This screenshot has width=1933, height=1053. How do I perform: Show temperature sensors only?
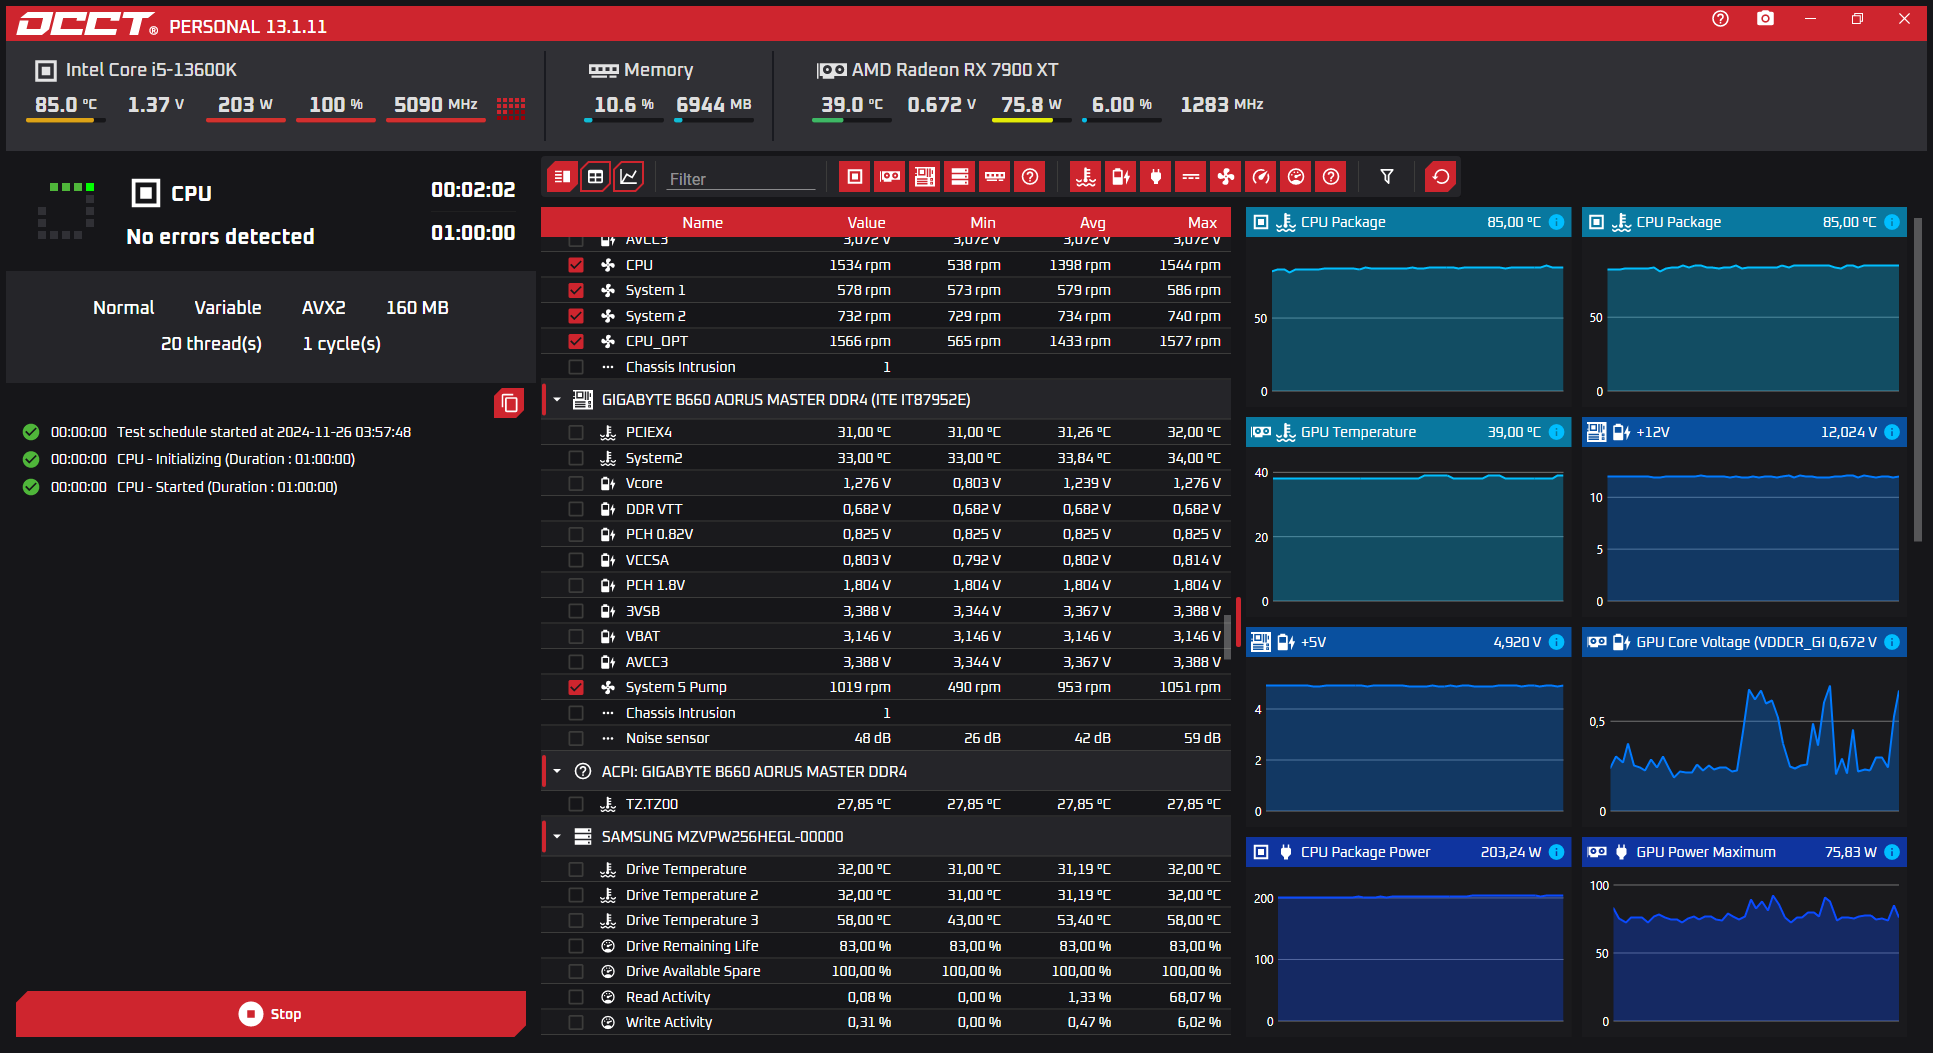click(x=1086, y=177)
